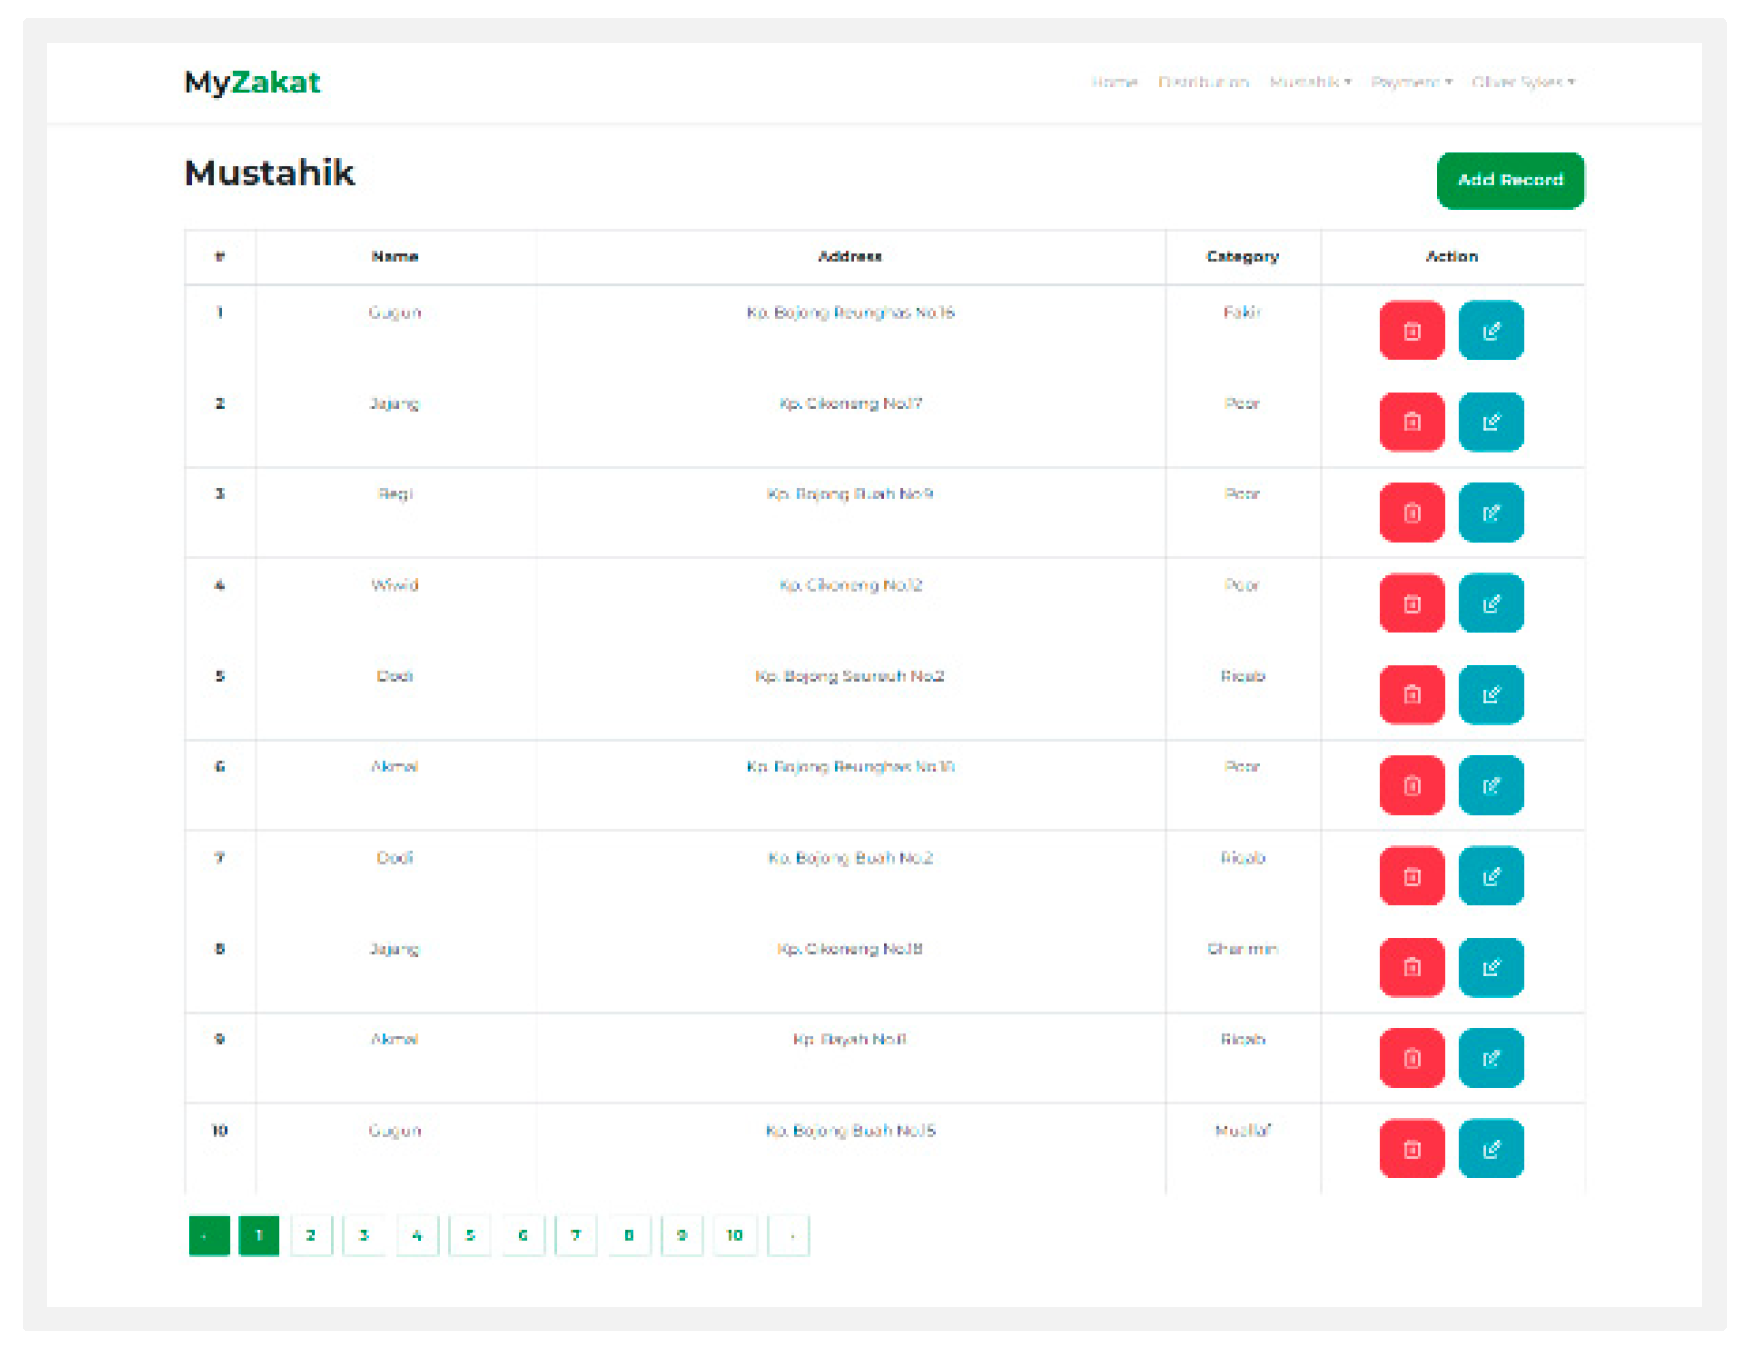Delete the record for Gugun in row 1

tap(1411, 331)
